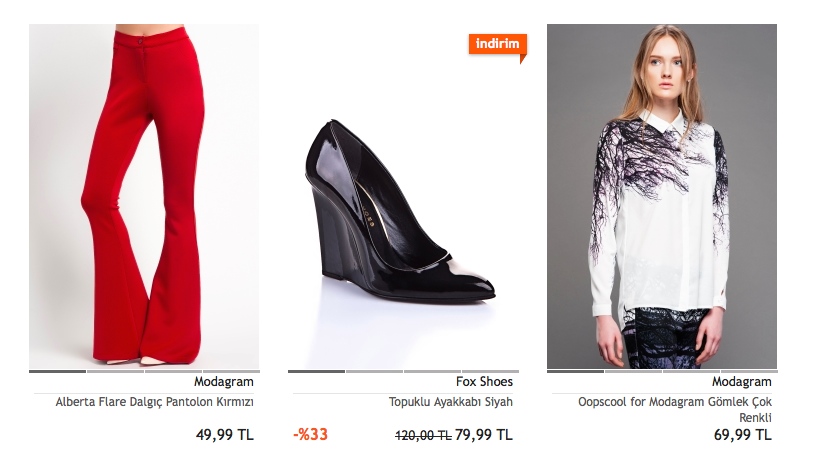Click the -%33 discount percentage label
Image resolution: width=815 pixels, height=460 pixels.
pos(310,435)
